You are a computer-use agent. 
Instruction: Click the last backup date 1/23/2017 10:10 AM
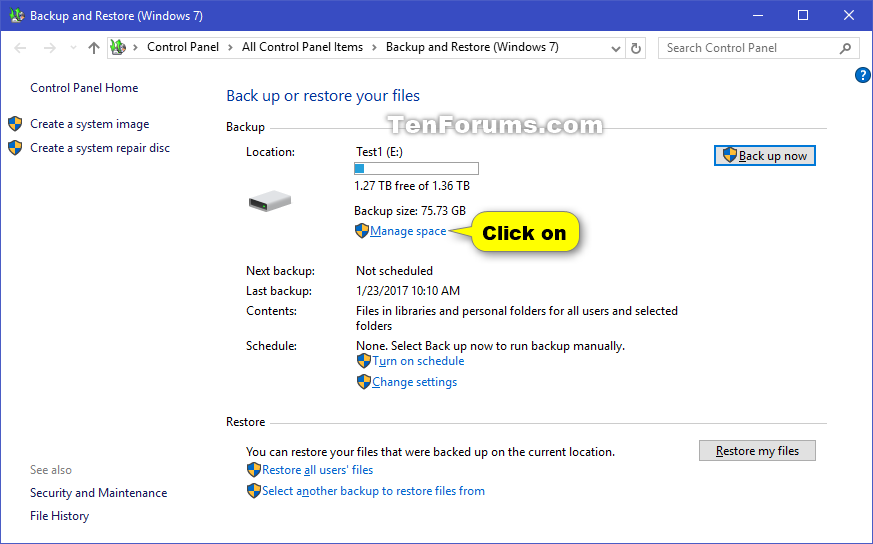[x=408, y=291]
